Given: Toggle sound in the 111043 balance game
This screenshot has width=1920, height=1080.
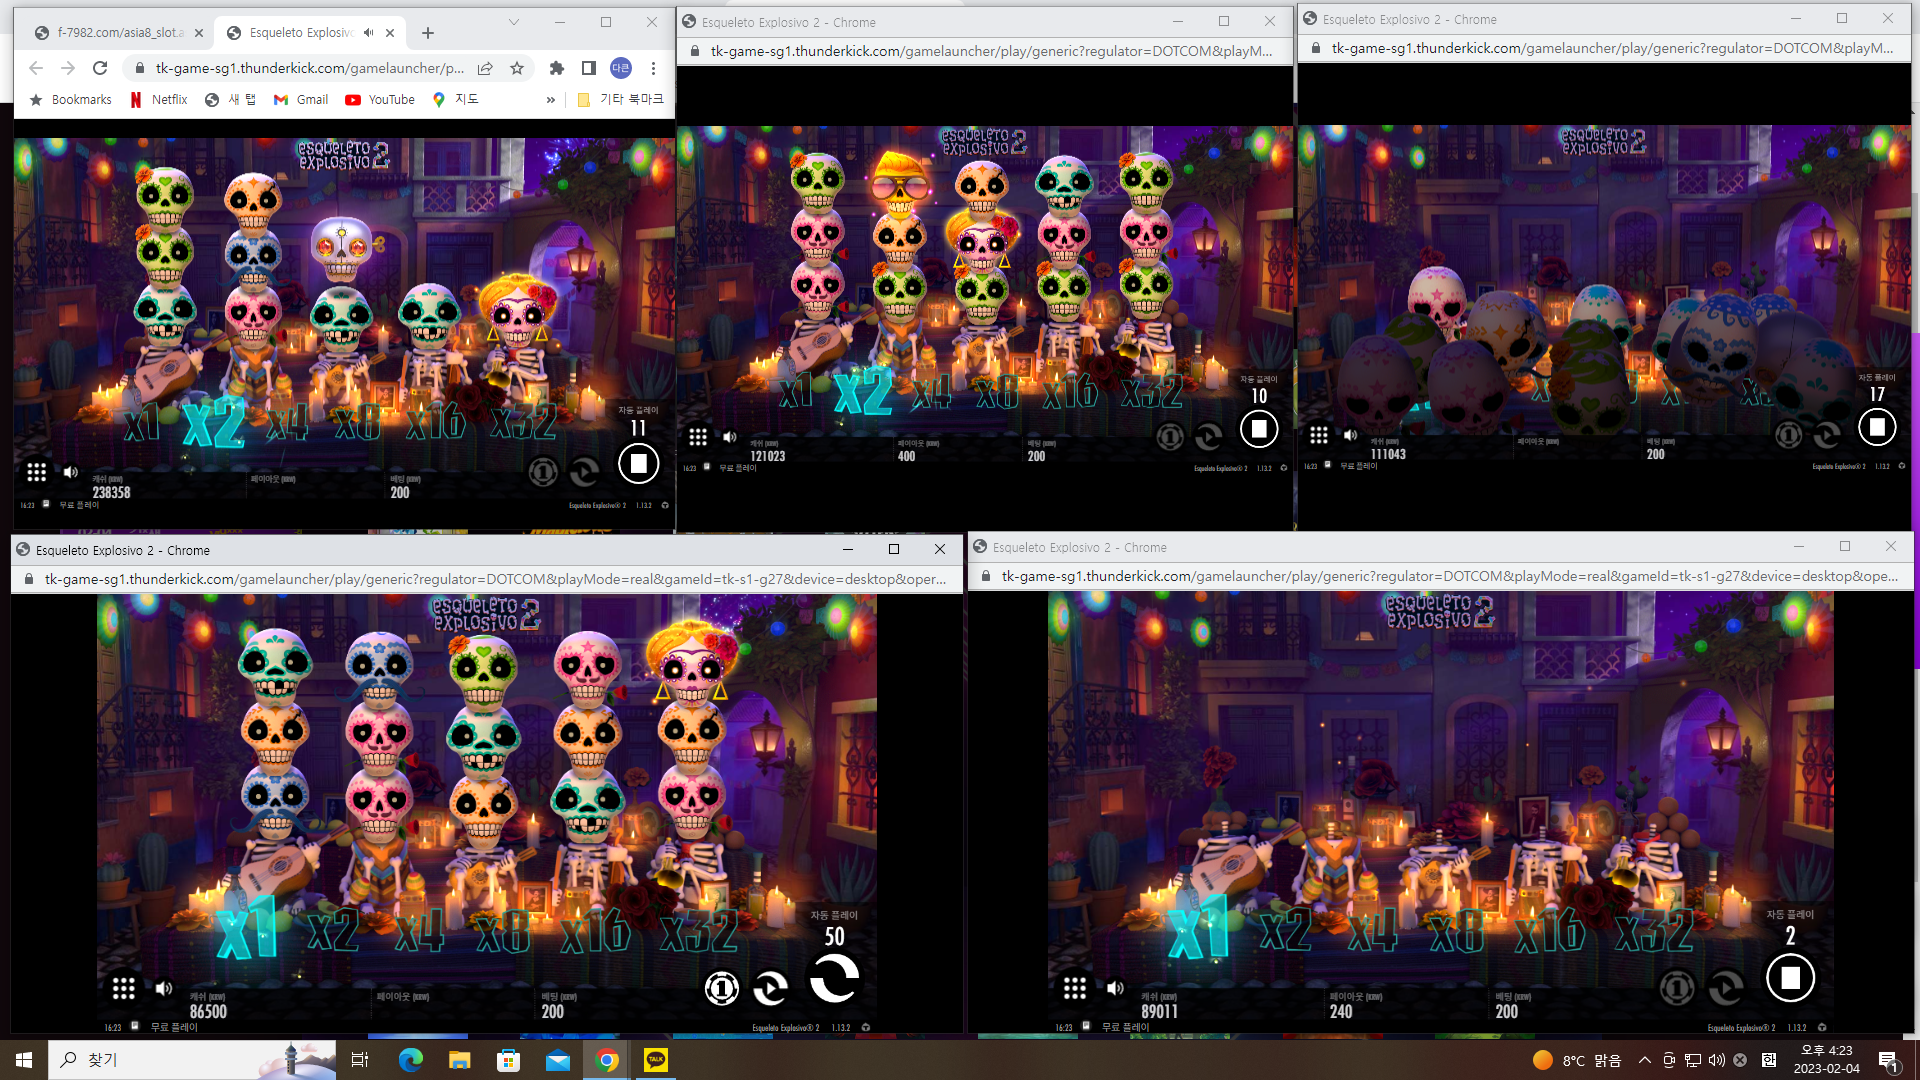Looking at the screenshot, I should [x=1351, y=435].
